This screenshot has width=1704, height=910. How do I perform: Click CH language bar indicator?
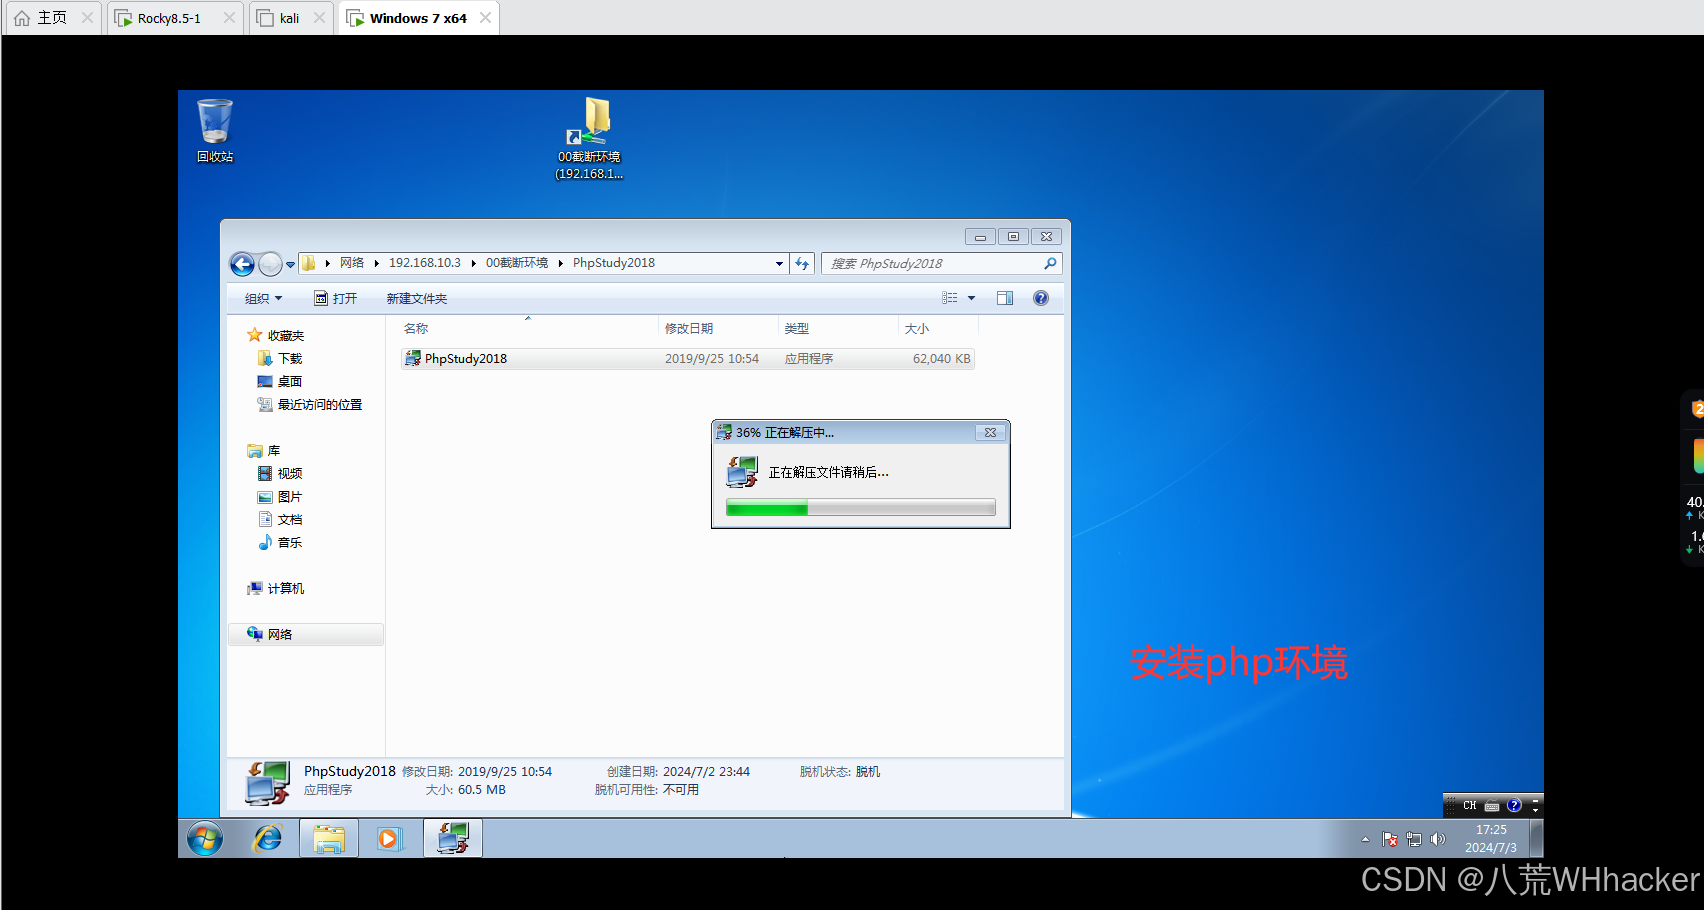(x=1469, y=806)
